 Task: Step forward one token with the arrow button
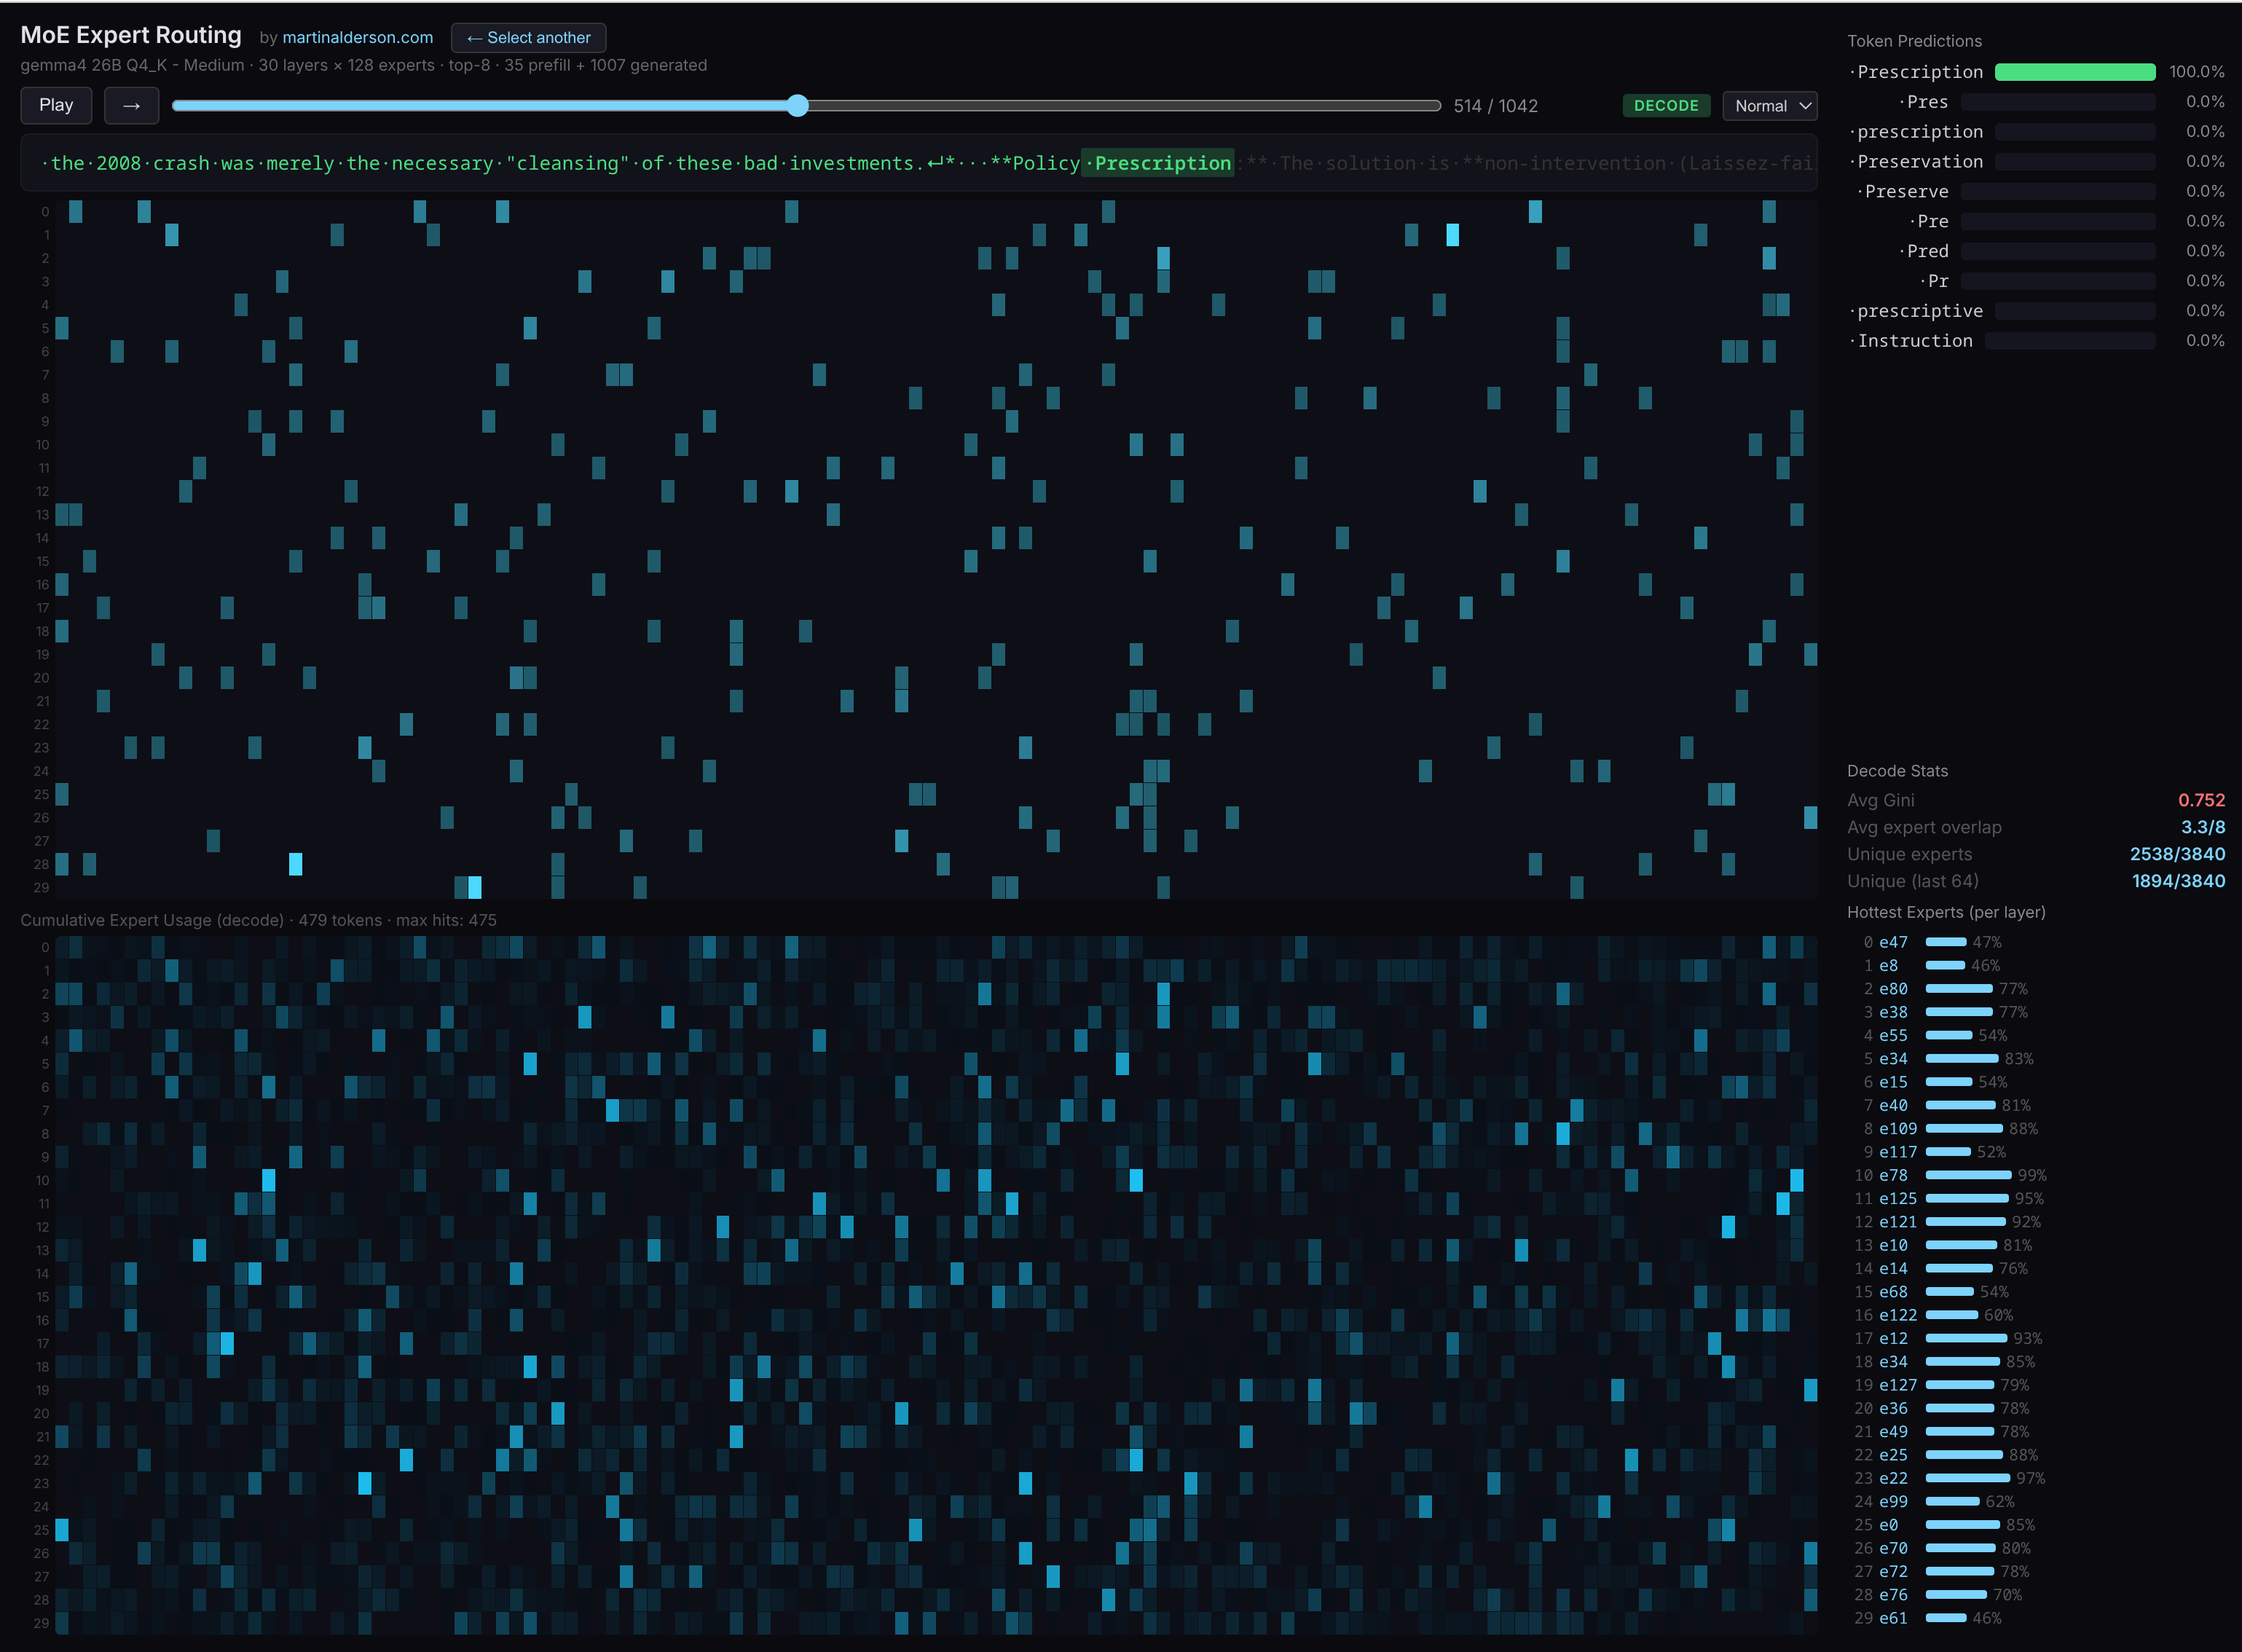coord(131,105)
